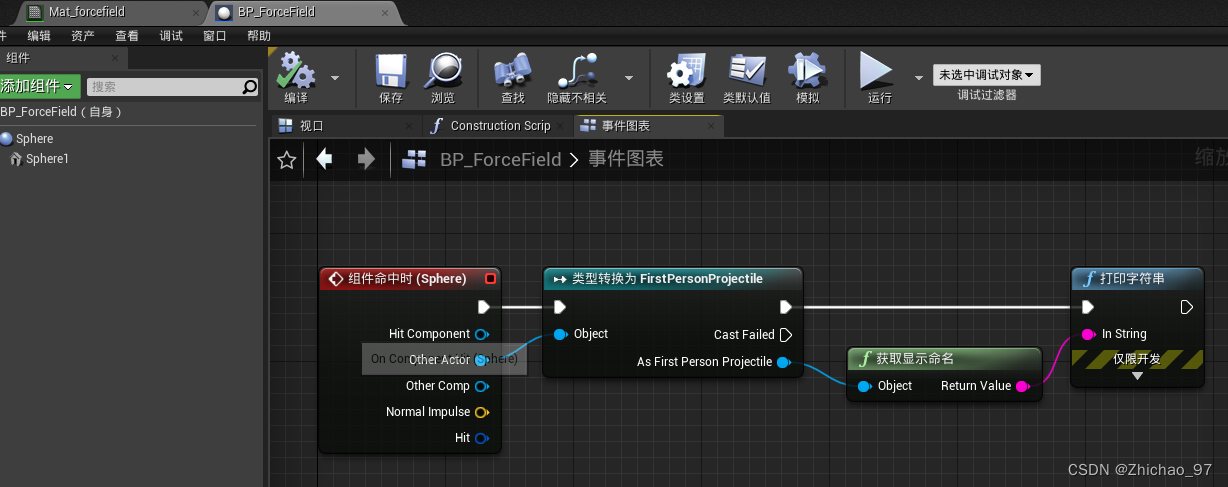Switch to Construction Script tab
The image size is (1228, 487).
pos(500,126)
